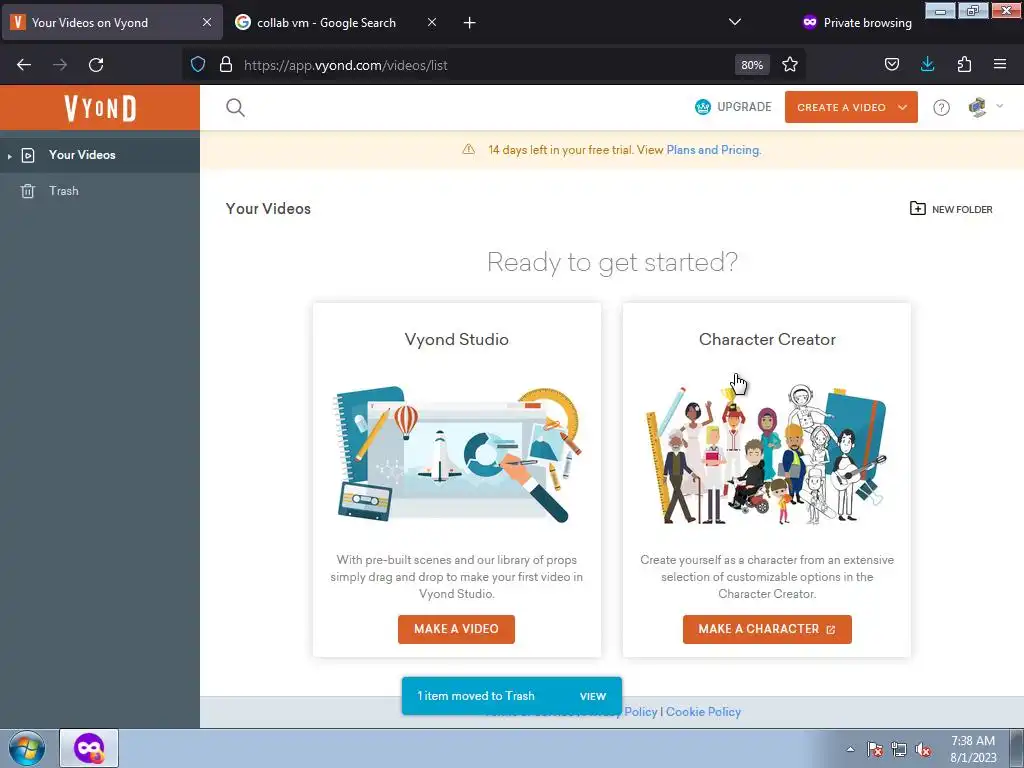Close the collab vm Google Search tab

pos(432,22)
